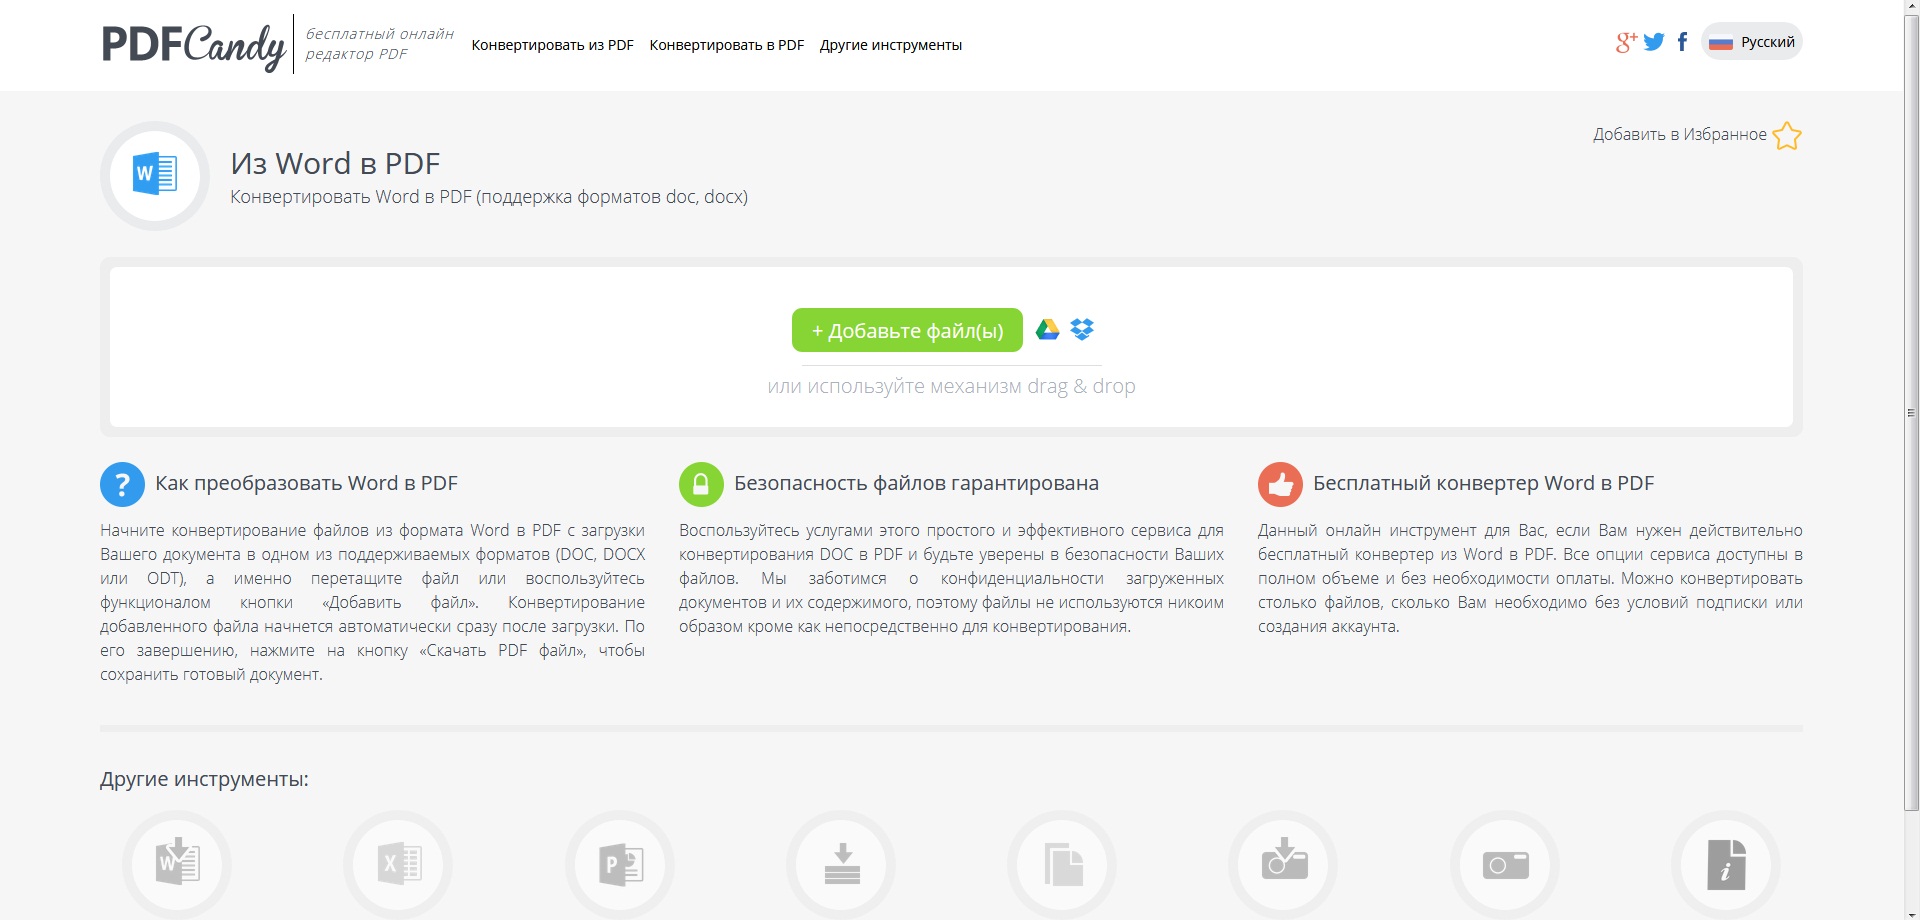
Task: Click the Безопасность файлов гарантирована heading
Action: point(916,484)
